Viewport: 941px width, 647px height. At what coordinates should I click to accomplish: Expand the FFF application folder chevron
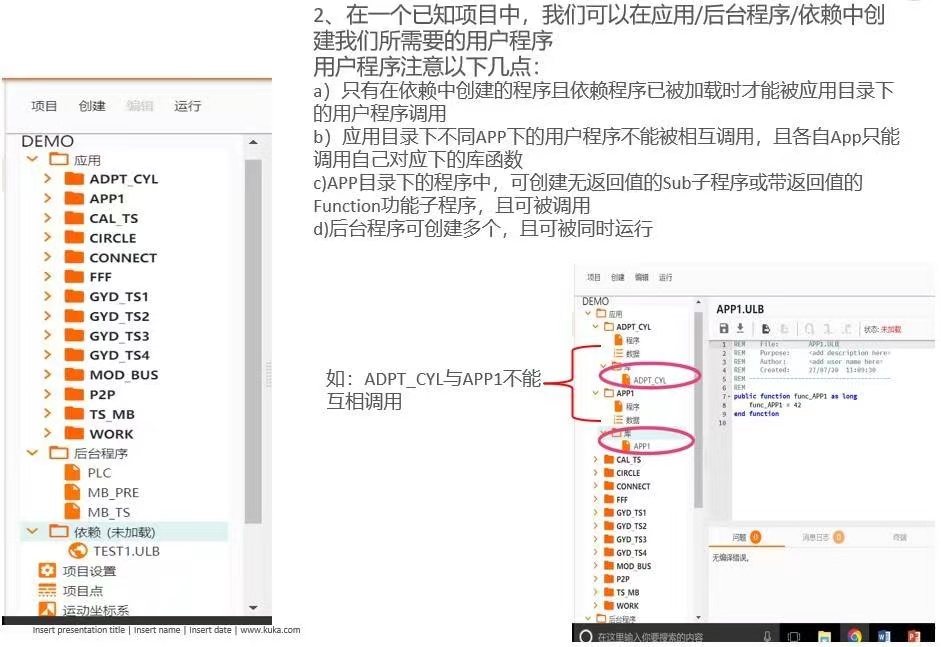click(x=47, y=277)
